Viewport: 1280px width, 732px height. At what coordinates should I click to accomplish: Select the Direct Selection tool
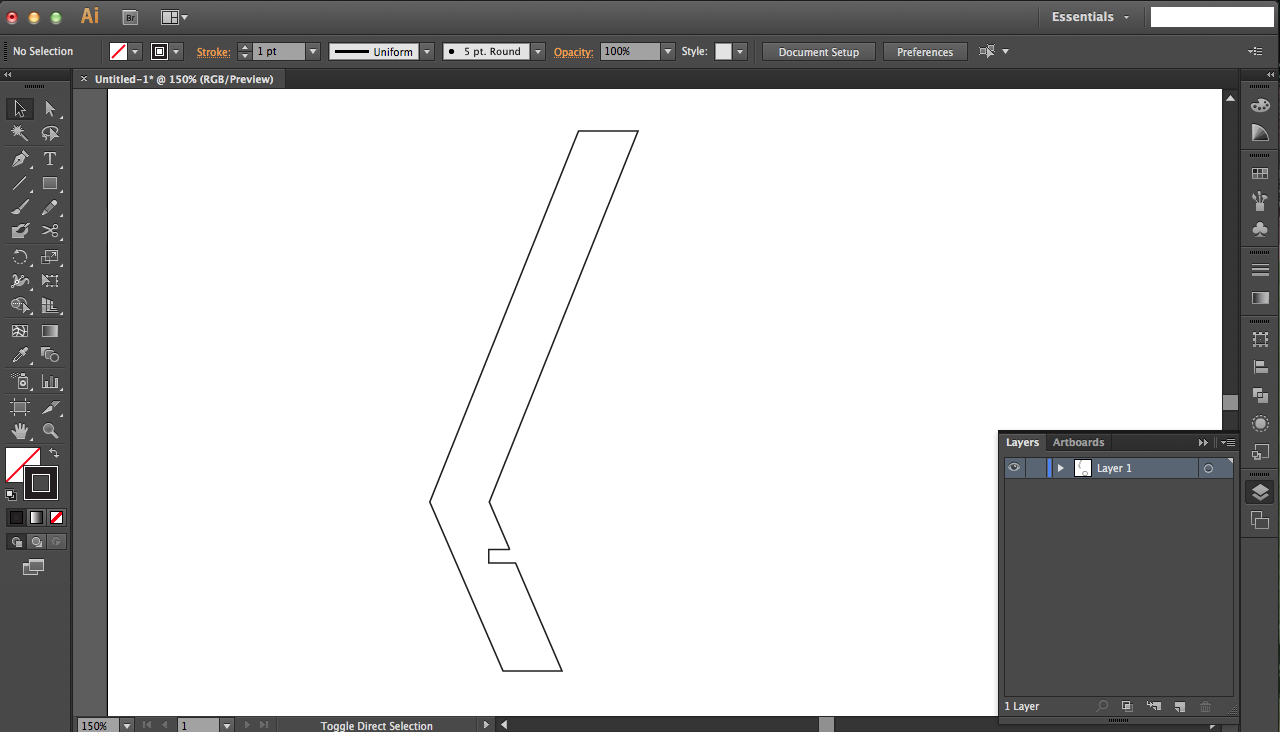click(x=50, y=109)
